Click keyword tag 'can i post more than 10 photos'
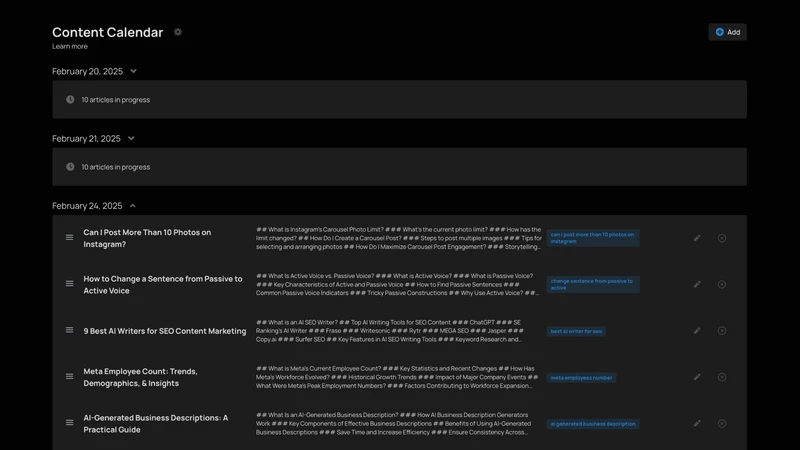 tap(593, 238)
